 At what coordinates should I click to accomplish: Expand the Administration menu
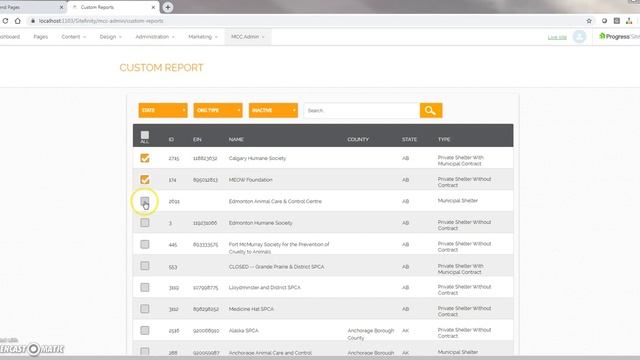tap(155, 37)
